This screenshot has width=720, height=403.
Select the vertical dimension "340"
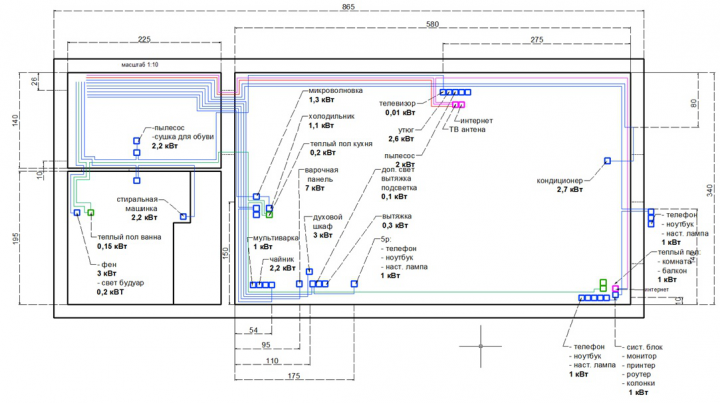710,190
